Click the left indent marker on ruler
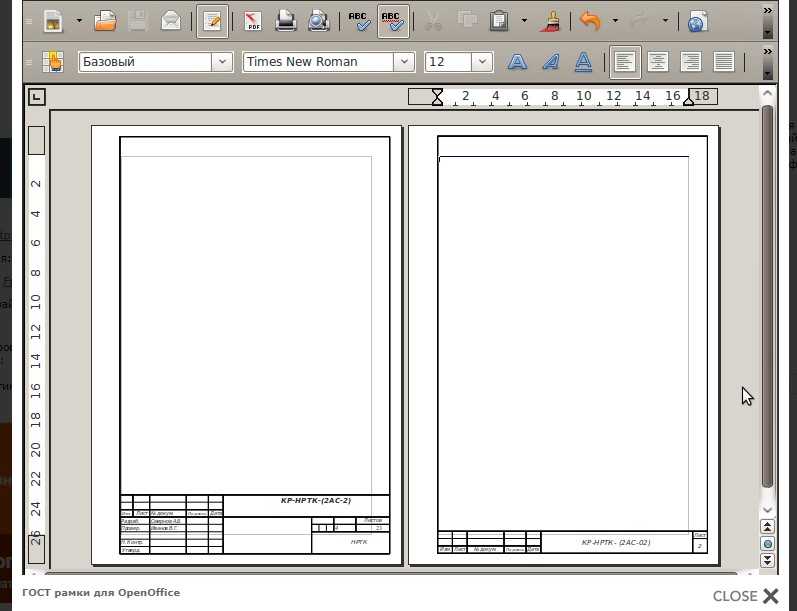The height and width of the screenshot is (611, 797). tap(437, 97)
